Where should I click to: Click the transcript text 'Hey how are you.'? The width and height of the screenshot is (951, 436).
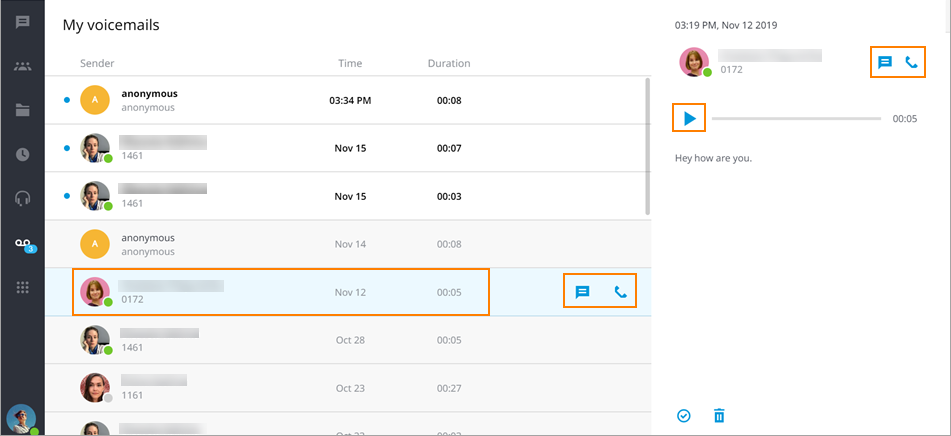[713, 158]
